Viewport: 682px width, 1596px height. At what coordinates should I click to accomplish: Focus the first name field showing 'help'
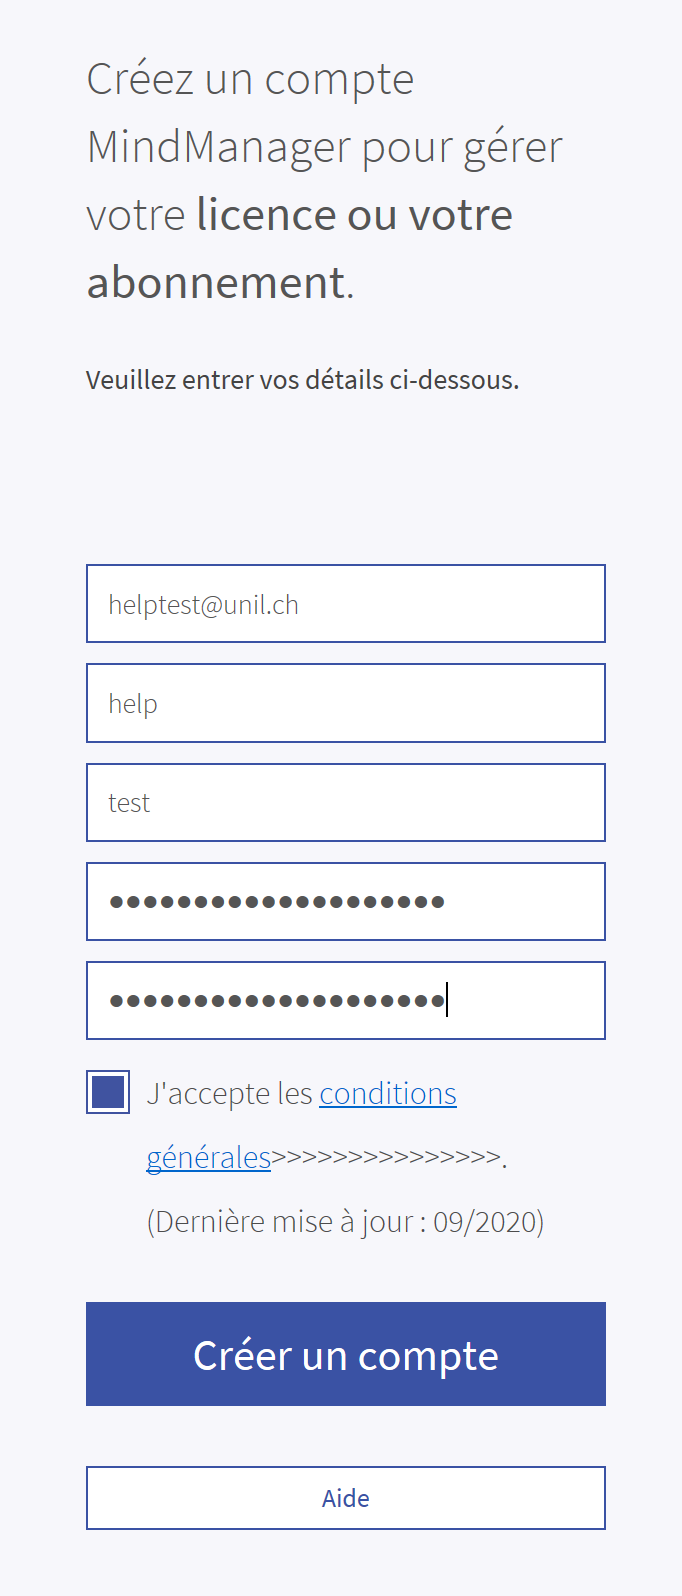point(345,703)
